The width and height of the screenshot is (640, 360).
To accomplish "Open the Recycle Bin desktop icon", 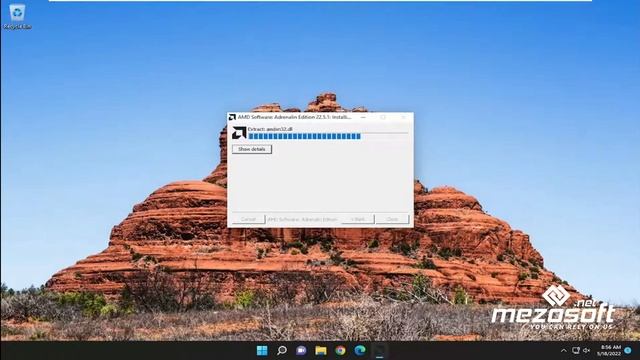I will coord(17,16).
